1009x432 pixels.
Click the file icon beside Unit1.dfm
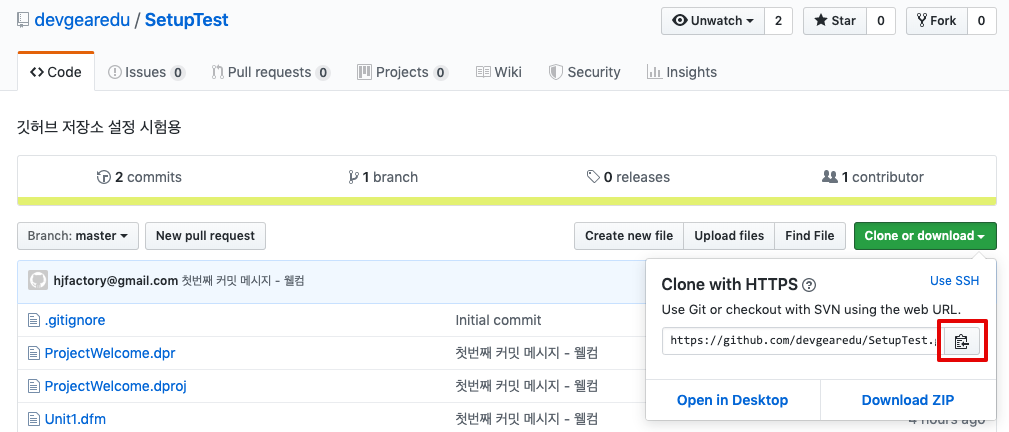click(x=33, y=420)
